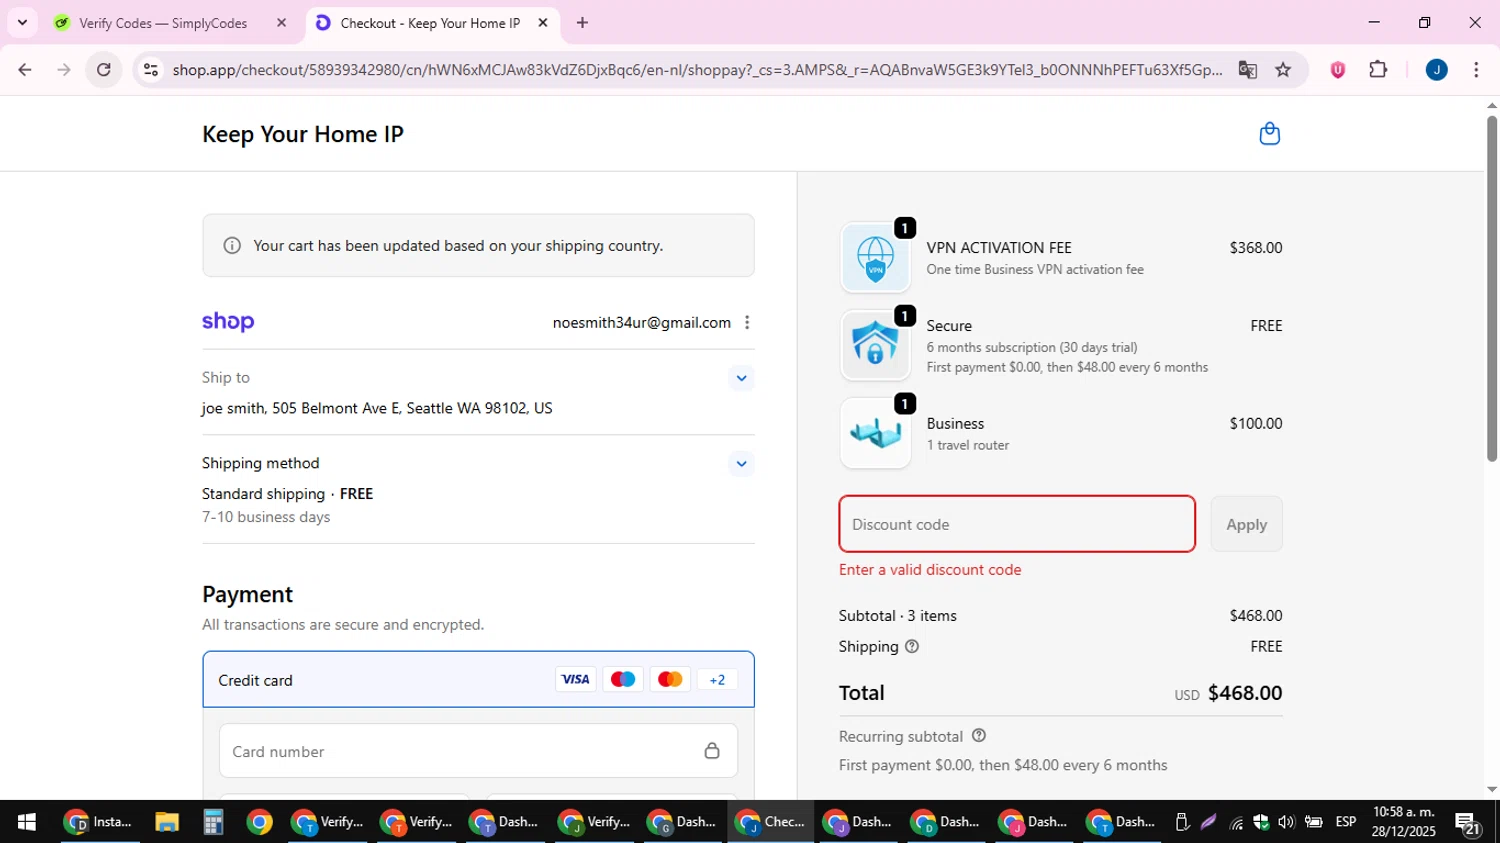Screen dimensions: 1500x843
Task: Expand the Ship to section chevron
Action: [x=741, y=378]
